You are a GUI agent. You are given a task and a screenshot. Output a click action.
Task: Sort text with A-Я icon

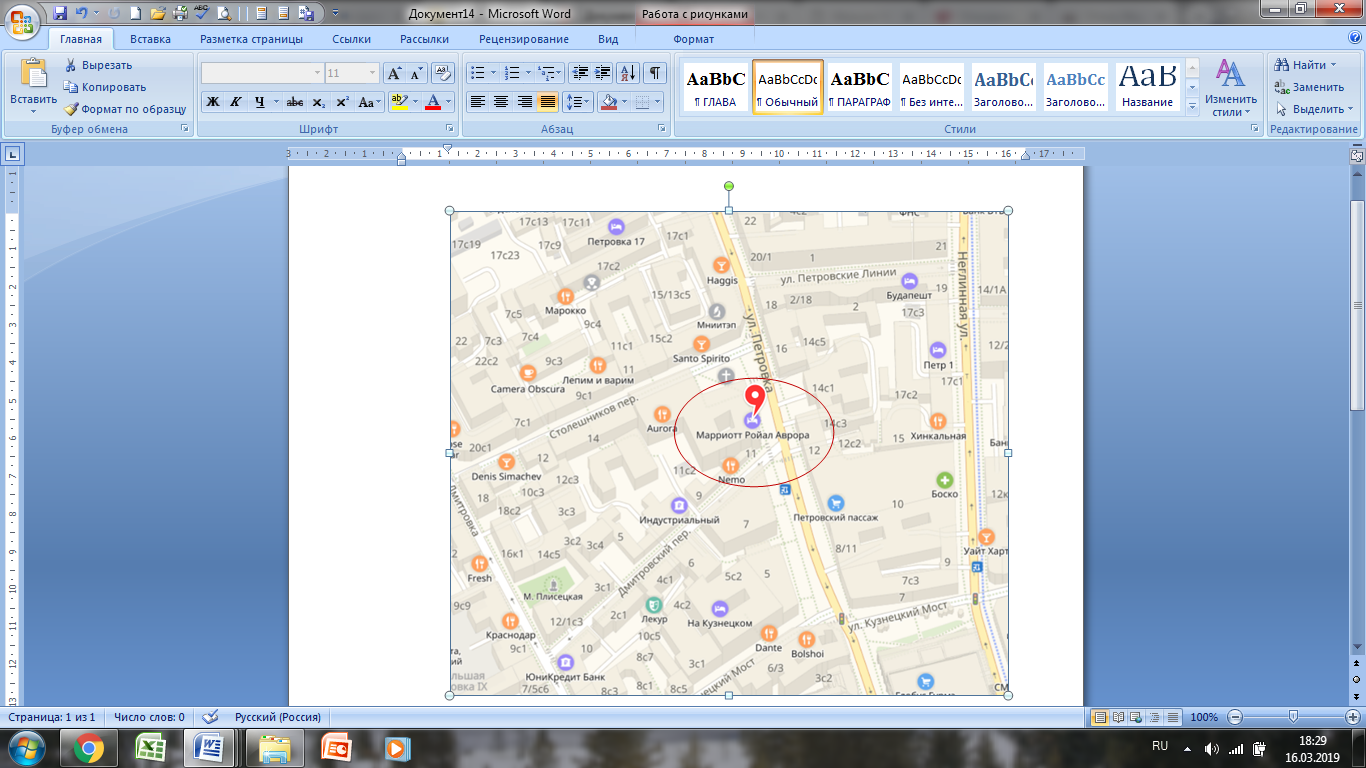628,73
